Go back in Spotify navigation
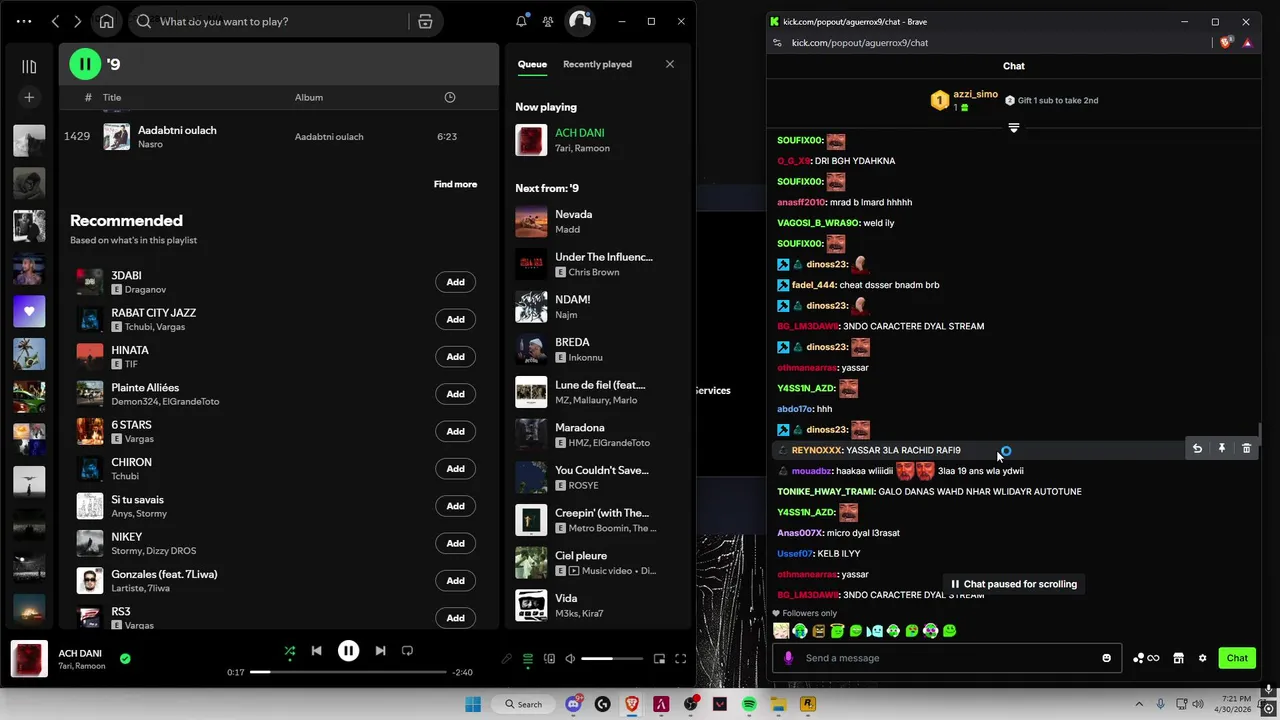Image resolution: width=1280 pixels, height=720 pixels. [x=56, y=21]
